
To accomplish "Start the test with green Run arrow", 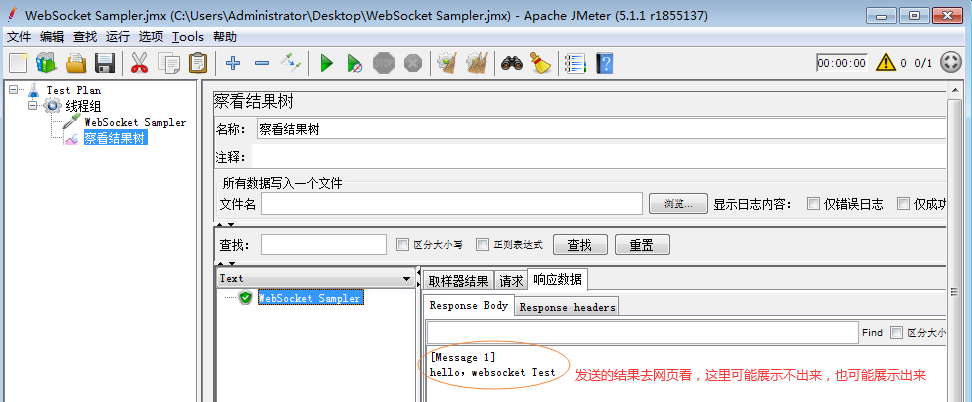I will point(326,63).
